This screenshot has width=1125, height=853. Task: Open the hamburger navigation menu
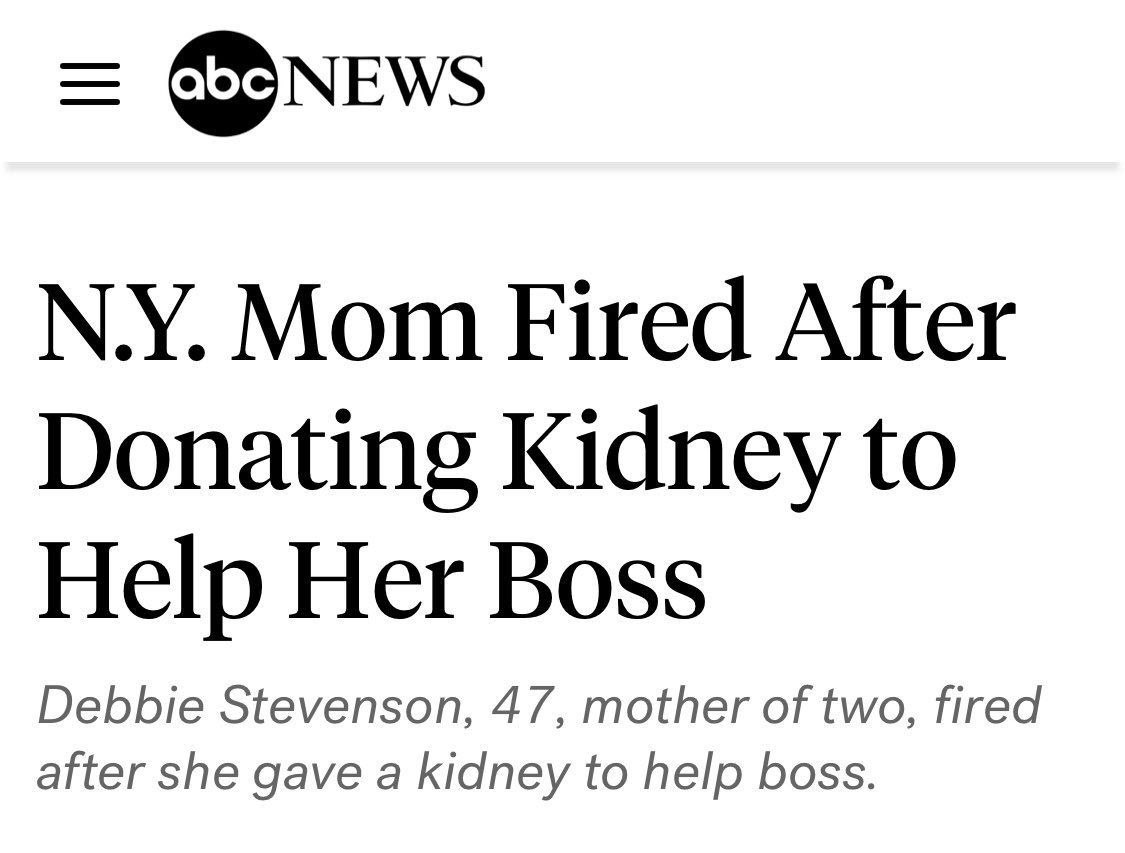point(90,84)
